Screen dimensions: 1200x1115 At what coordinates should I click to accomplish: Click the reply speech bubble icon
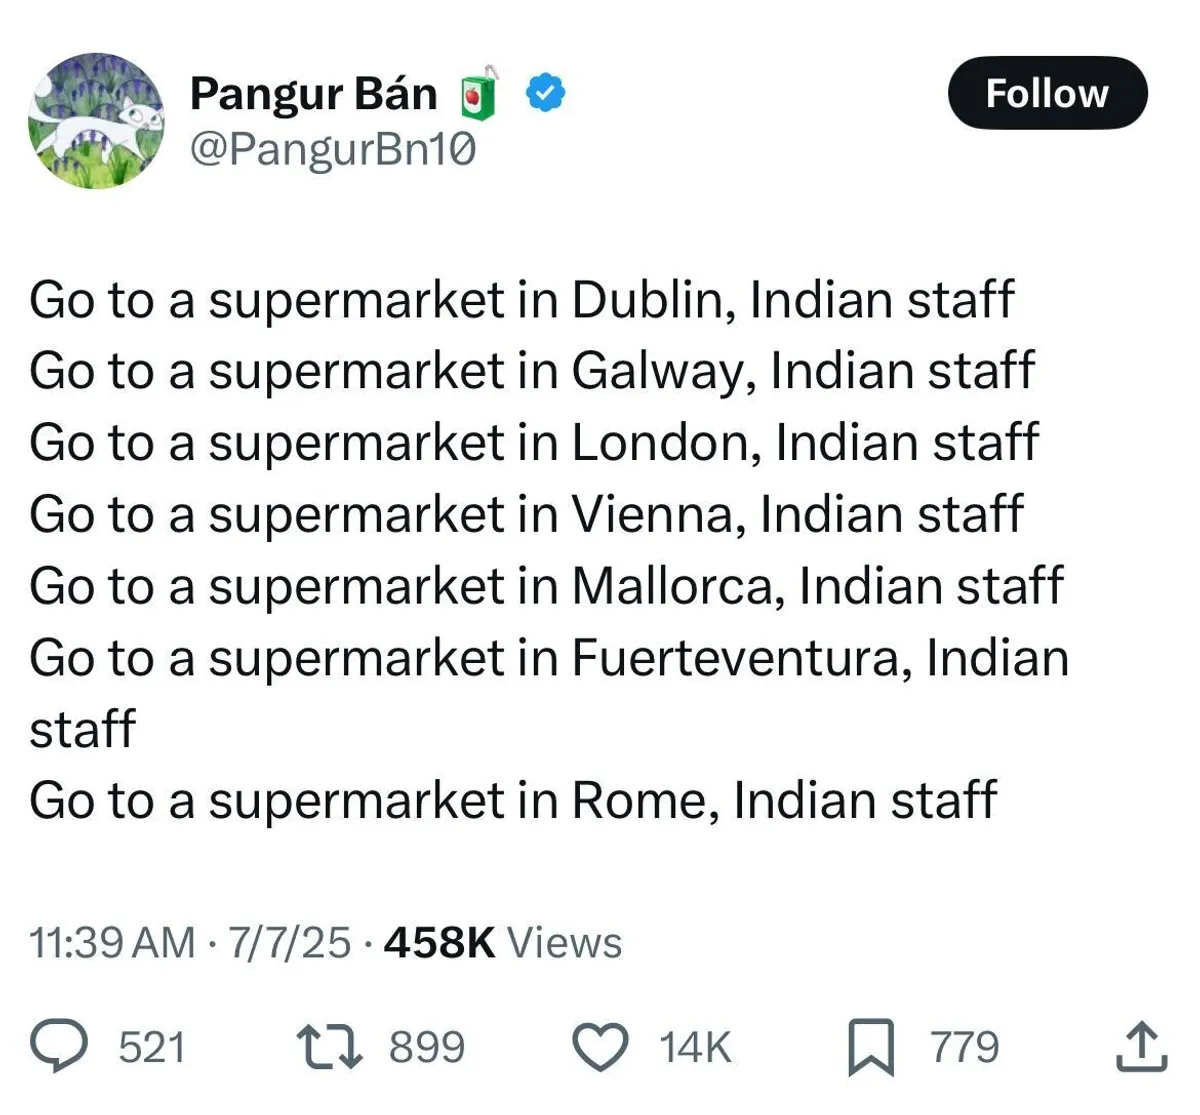pos(61,1047)
